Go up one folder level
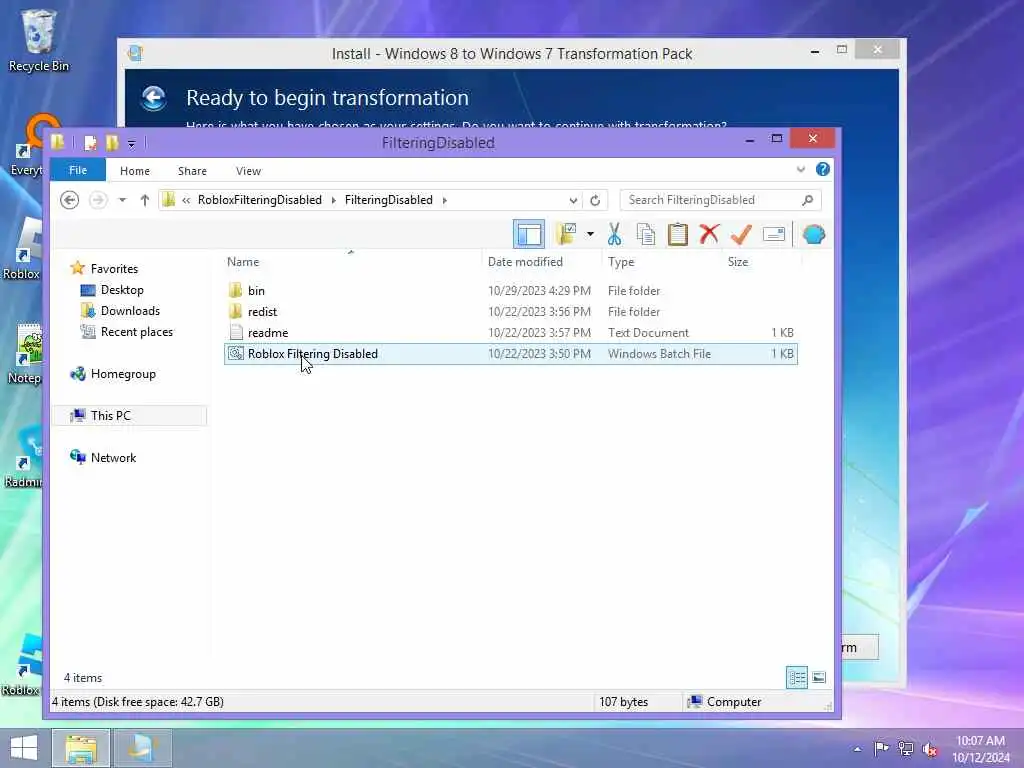1024x768 pixels. point(144,200)
